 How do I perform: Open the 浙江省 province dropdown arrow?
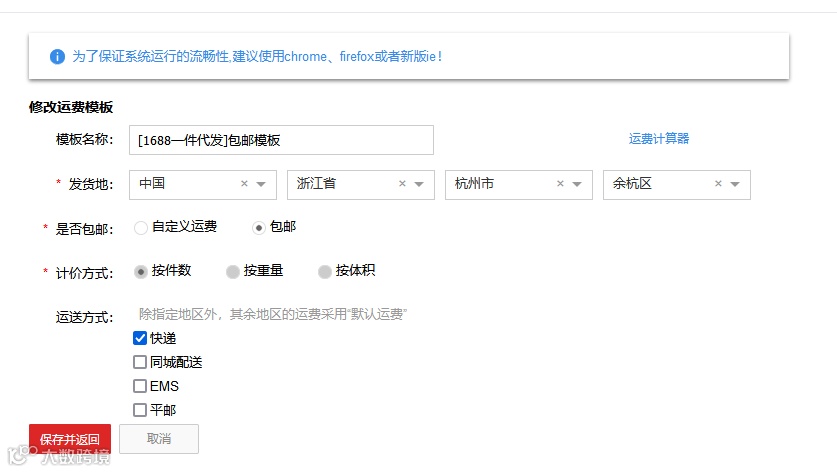(x=419, y=184)
